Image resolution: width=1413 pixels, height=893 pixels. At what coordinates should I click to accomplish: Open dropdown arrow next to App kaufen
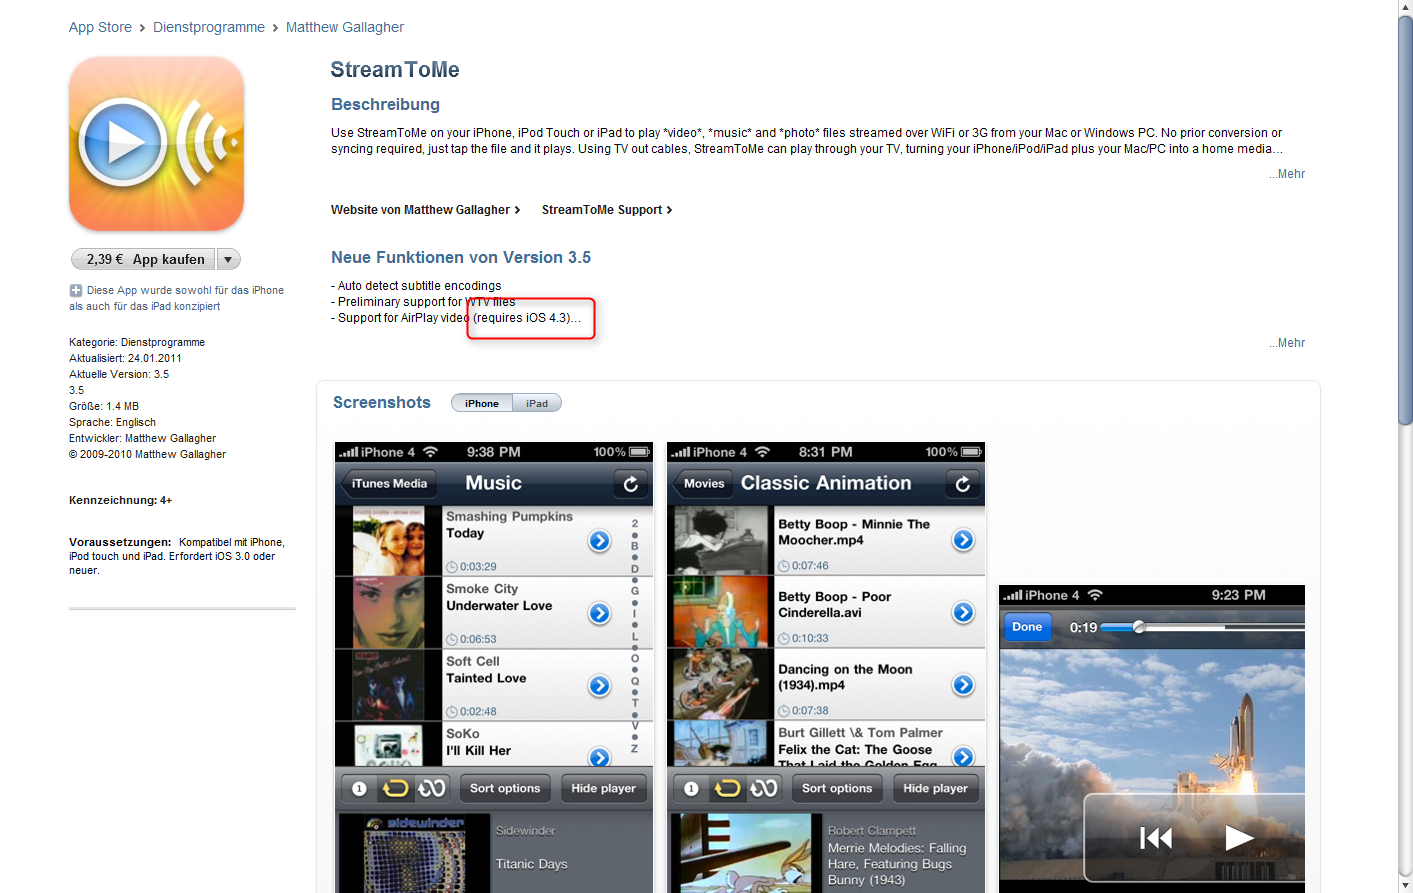[x=228, y=259]
